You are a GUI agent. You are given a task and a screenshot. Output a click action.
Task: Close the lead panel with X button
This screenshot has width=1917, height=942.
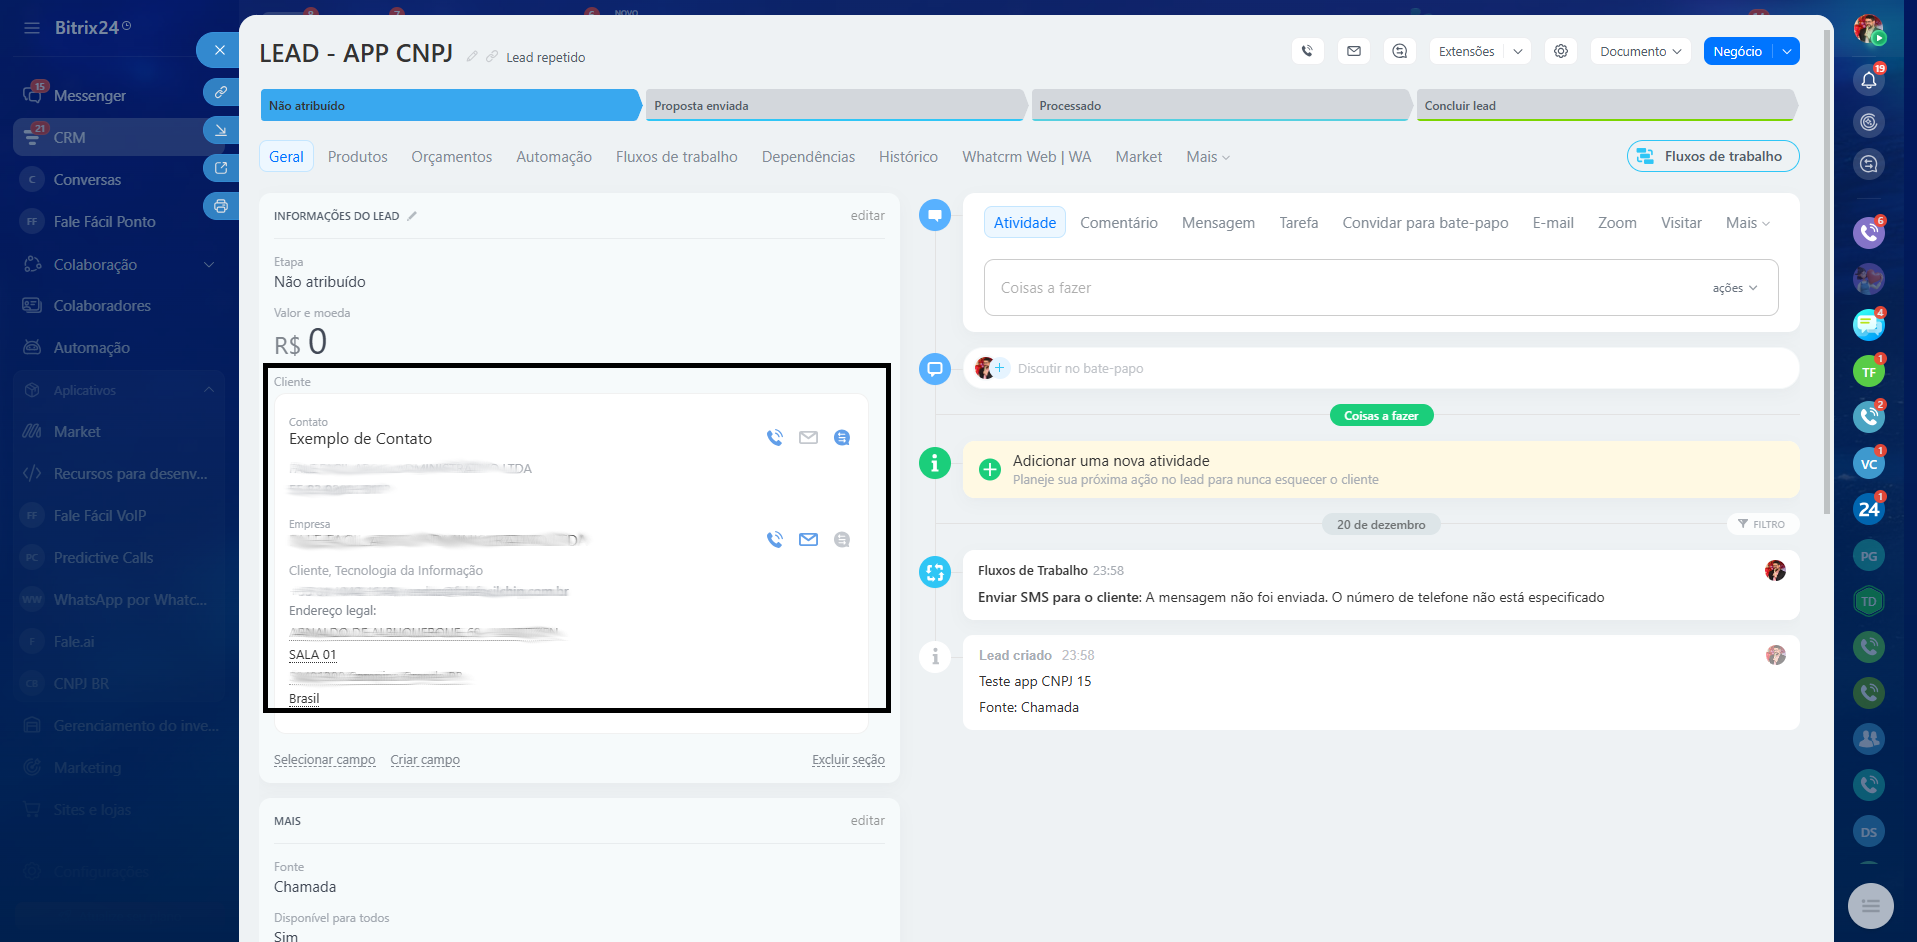219,50
